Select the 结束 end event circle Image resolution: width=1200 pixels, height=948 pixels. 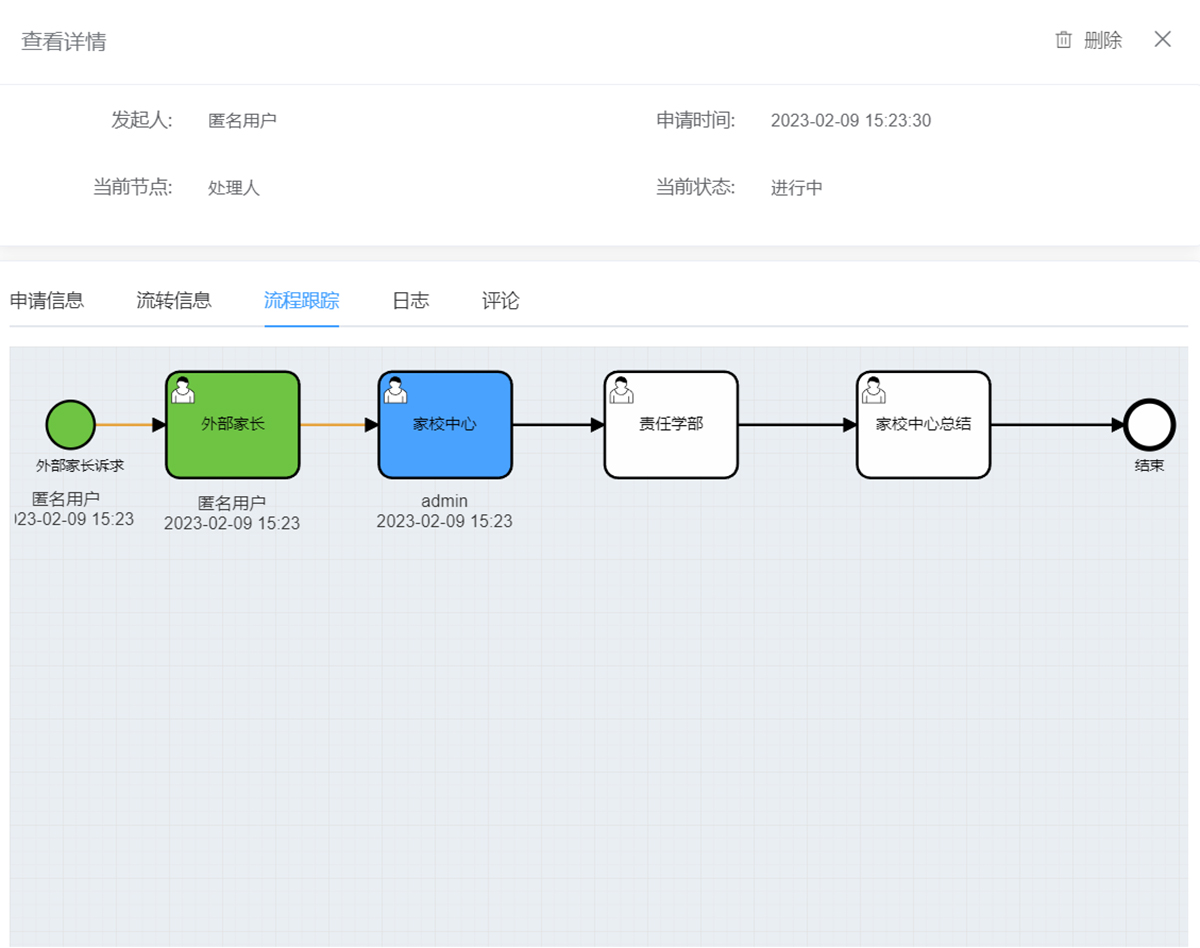(1149, 425)
